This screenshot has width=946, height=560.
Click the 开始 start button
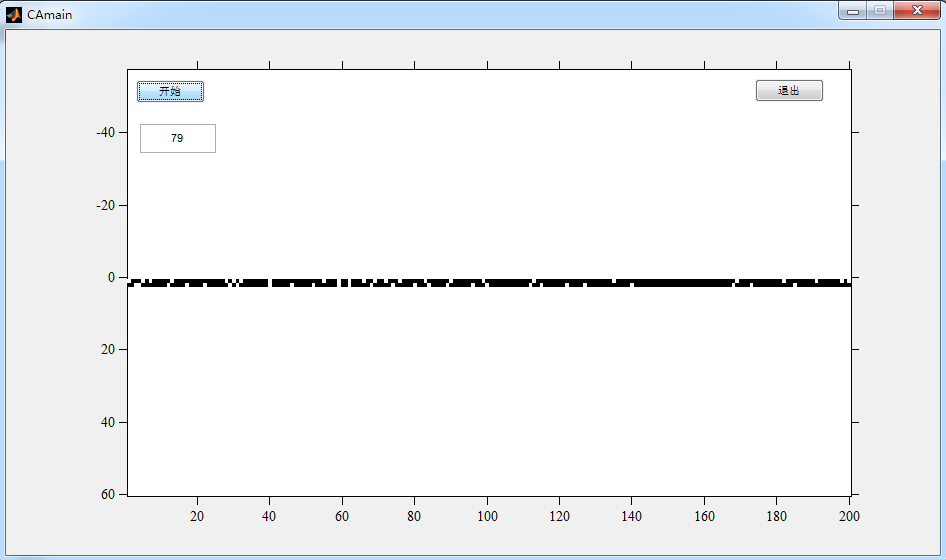(170, 92)
